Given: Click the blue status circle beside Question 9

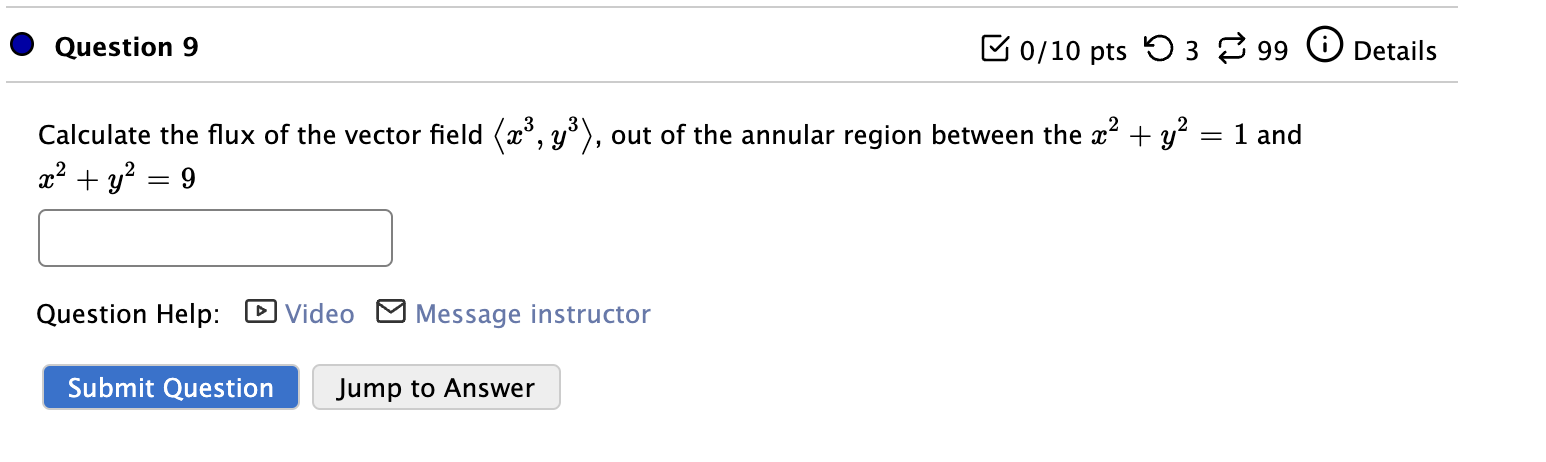Looking at the screenshot, I should [21, 46].
